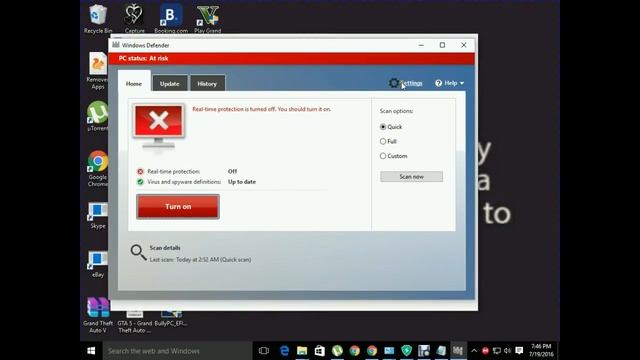Open the Help menu dropdown

click(449, 83)
